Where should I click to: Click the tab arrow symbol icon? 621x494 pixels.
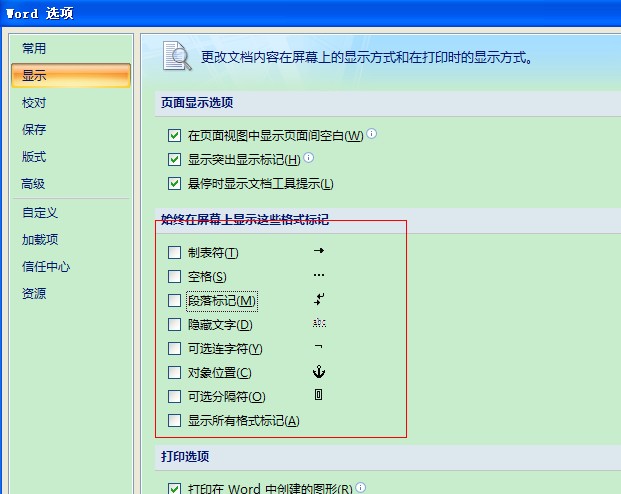319,250
